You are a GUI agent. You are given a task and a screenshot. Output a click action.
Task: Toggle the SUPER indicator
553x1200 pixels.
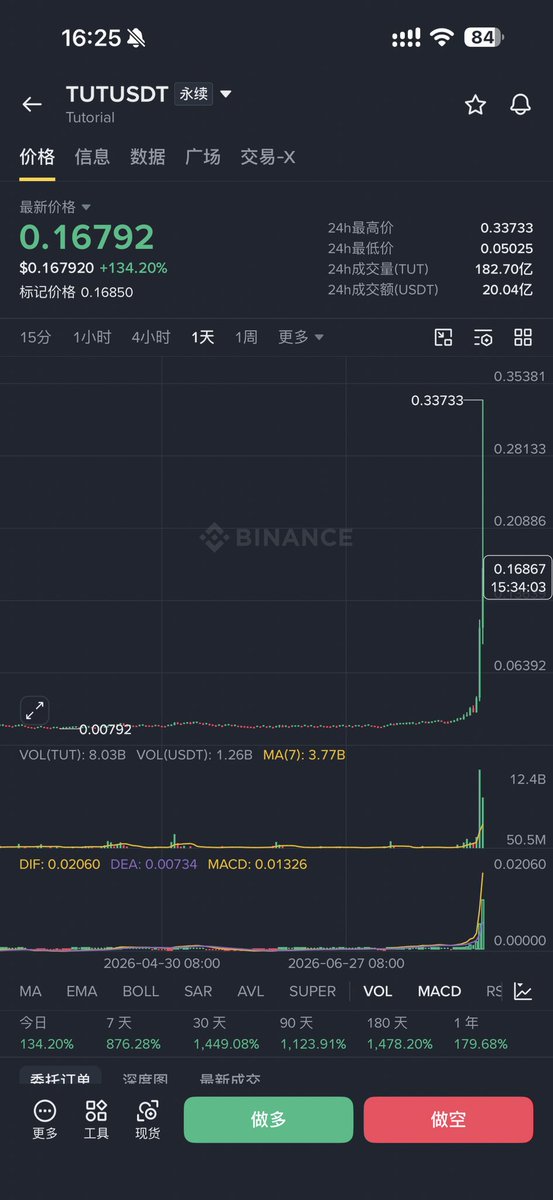click(312, 991)
